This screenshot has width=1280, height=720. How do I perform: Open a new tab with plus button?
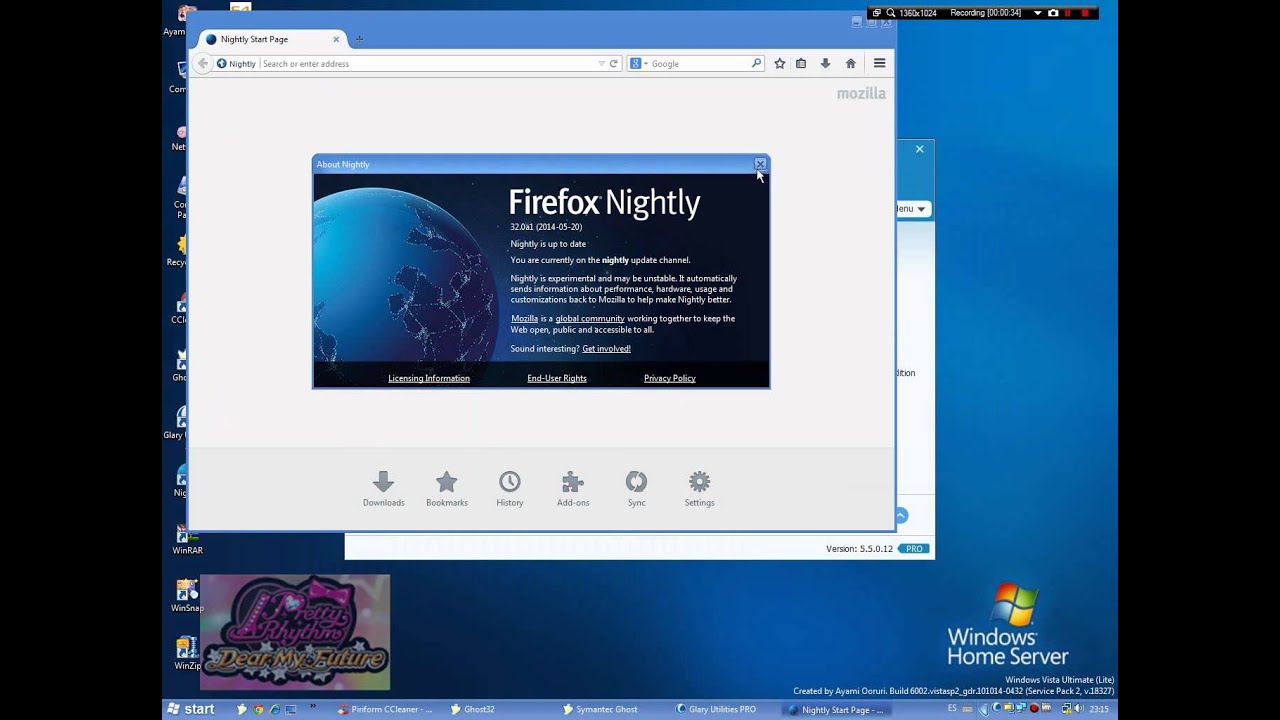(x=359, y=39)
